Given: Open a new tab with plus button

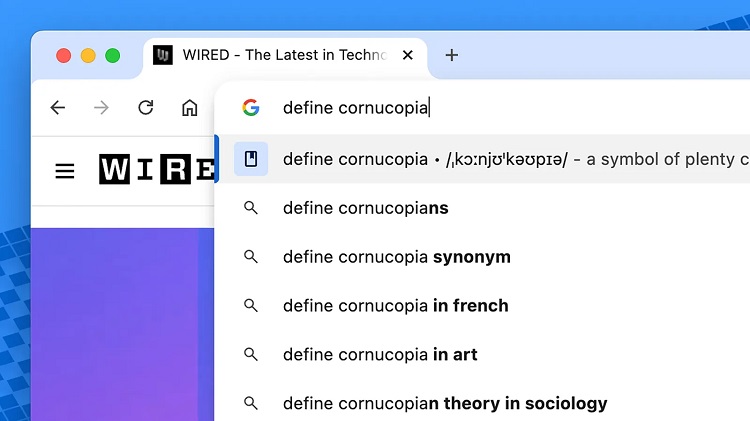Looking at the screenshot, I should coord(452,55).
